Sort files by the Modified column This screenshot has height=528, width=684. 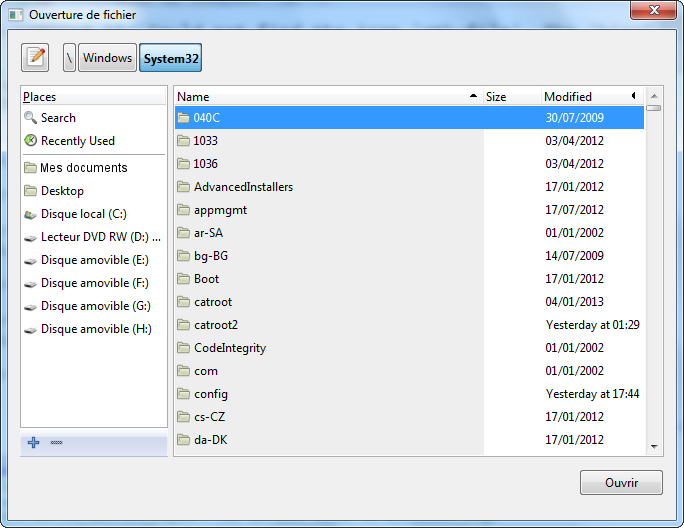pos(584,97)
